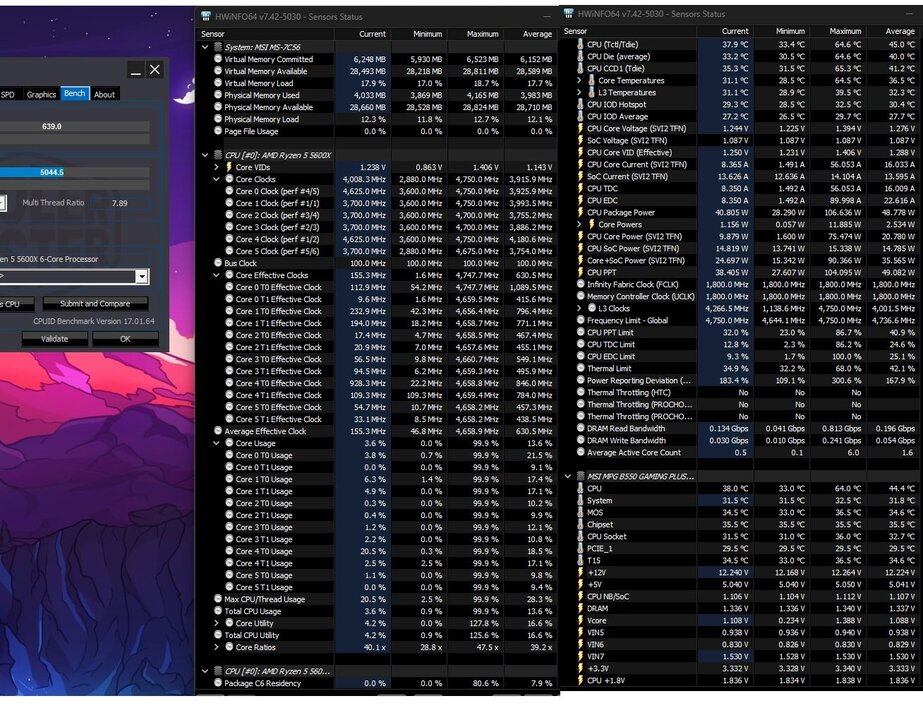This screenshot has width=923, height=720.
Task: Click the Maximum column header in left HWiNFO window
Action: coord(482,34)
